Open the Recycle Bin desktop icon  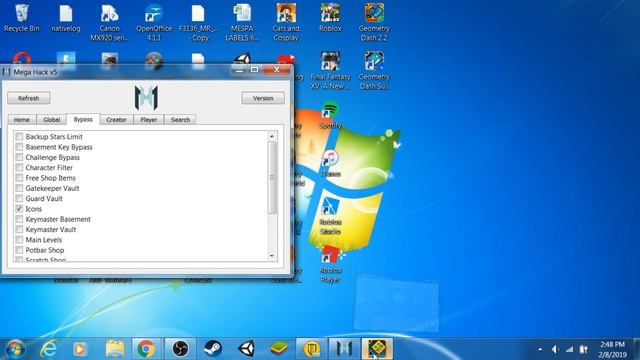click(22, 18)
